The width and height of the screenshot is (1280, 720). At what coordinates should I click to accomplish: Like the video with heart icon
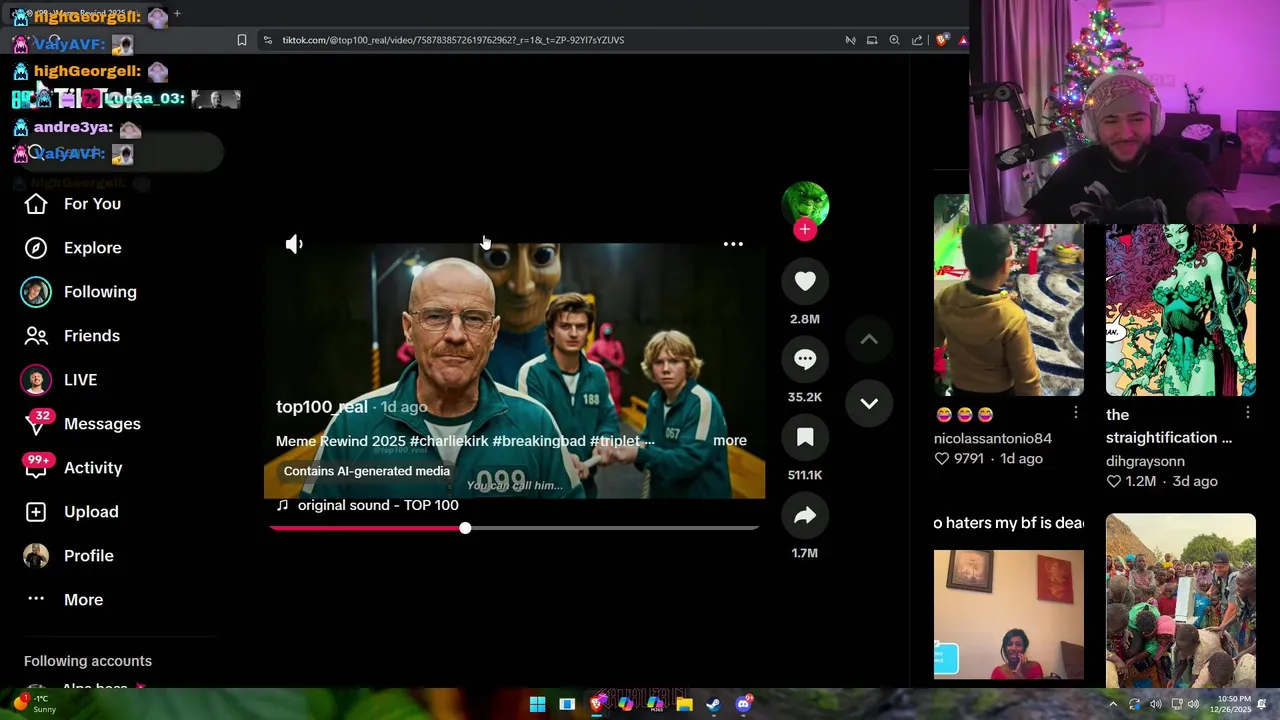805,282
